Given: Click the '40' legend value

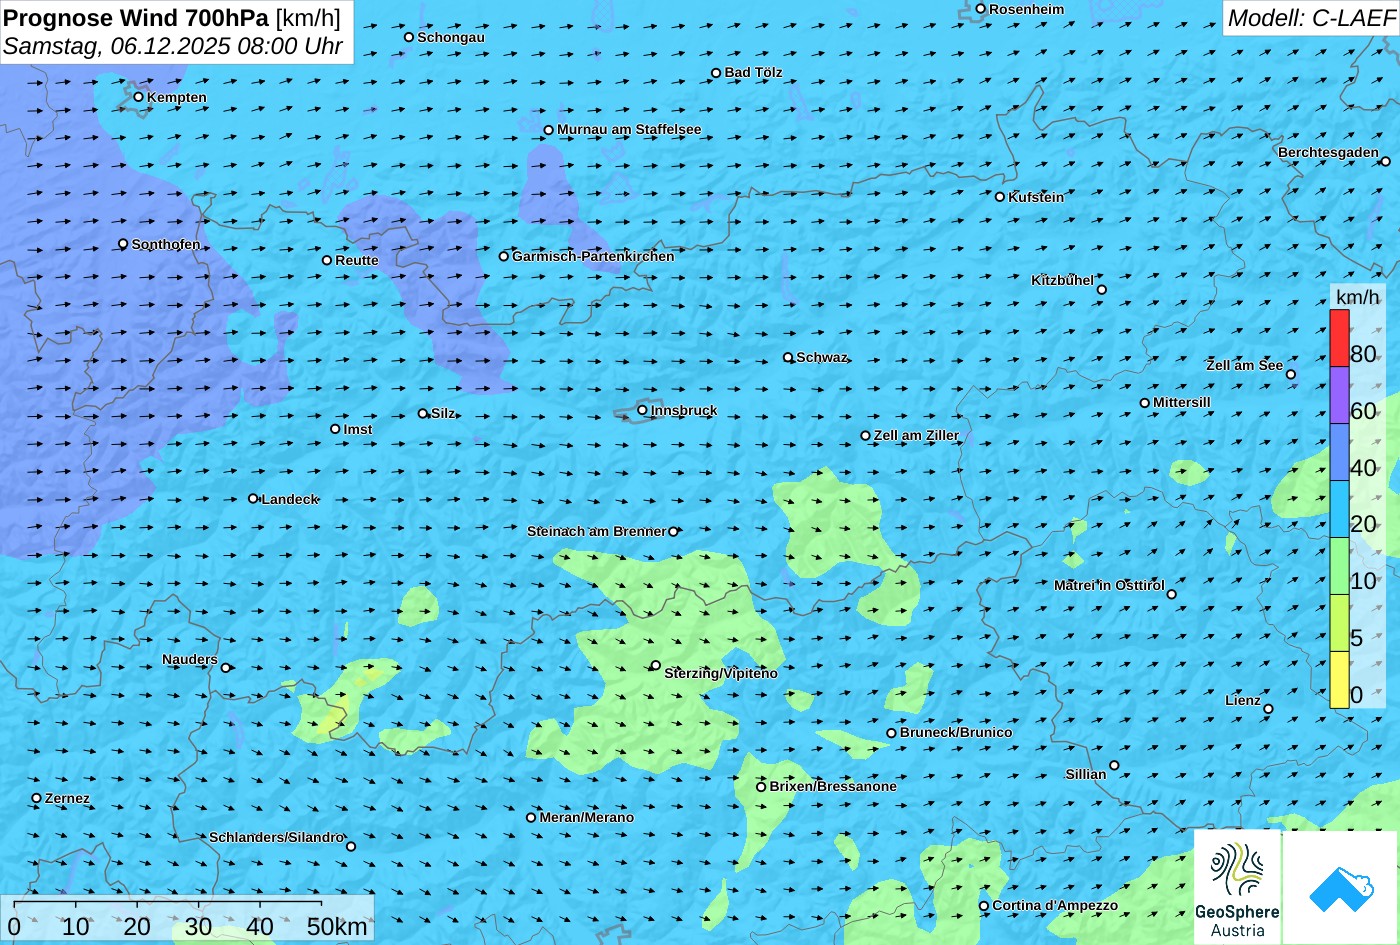Looking at the screenshot, I should [1363, 467].
